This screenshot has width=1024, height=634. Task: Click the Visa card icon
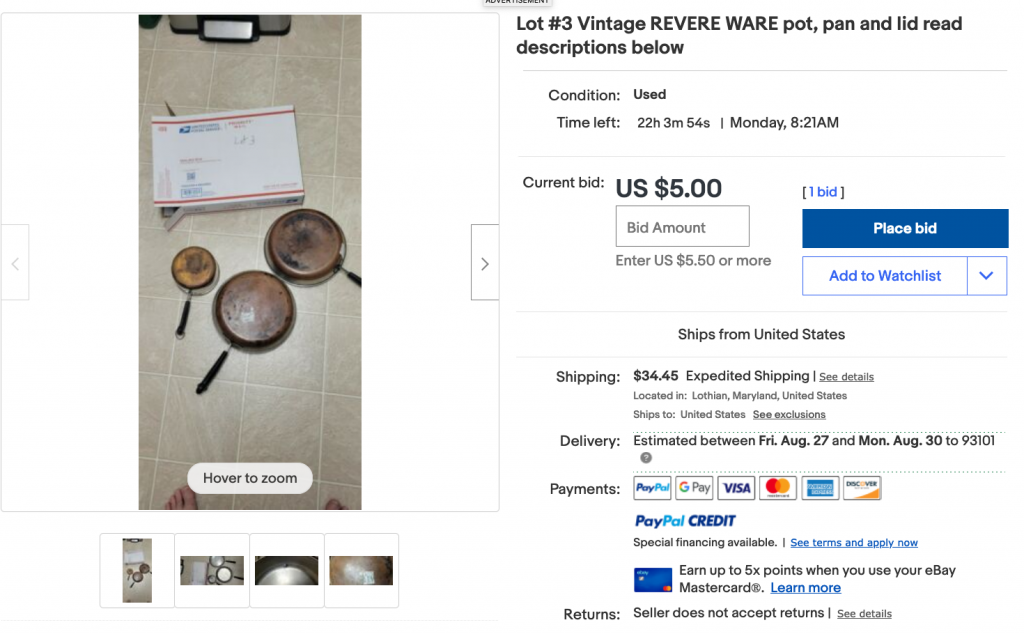click(736, 488)
